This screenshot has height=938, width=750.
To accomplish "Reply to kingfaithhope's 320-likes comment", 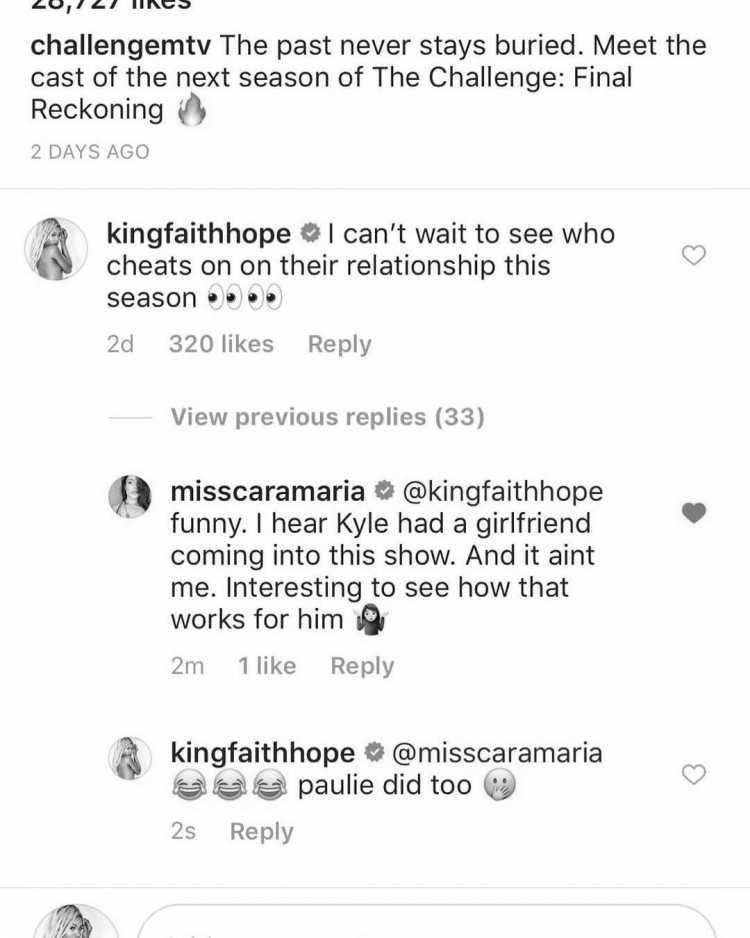I will [x=340, y=344].
